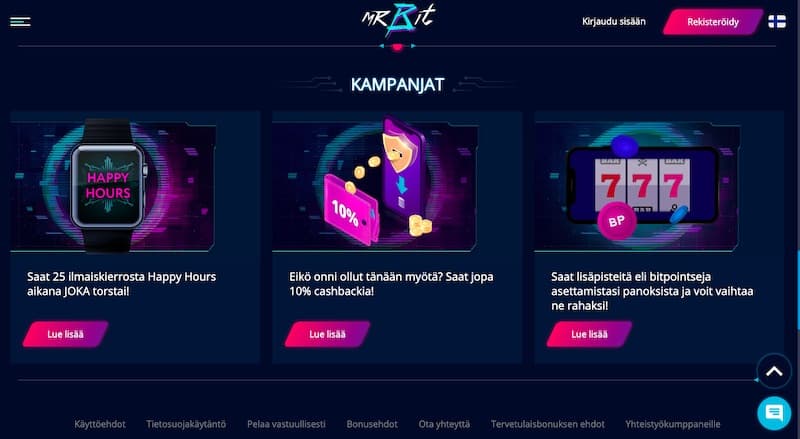Open Pelaa vastuullisesti footer link

286,424
